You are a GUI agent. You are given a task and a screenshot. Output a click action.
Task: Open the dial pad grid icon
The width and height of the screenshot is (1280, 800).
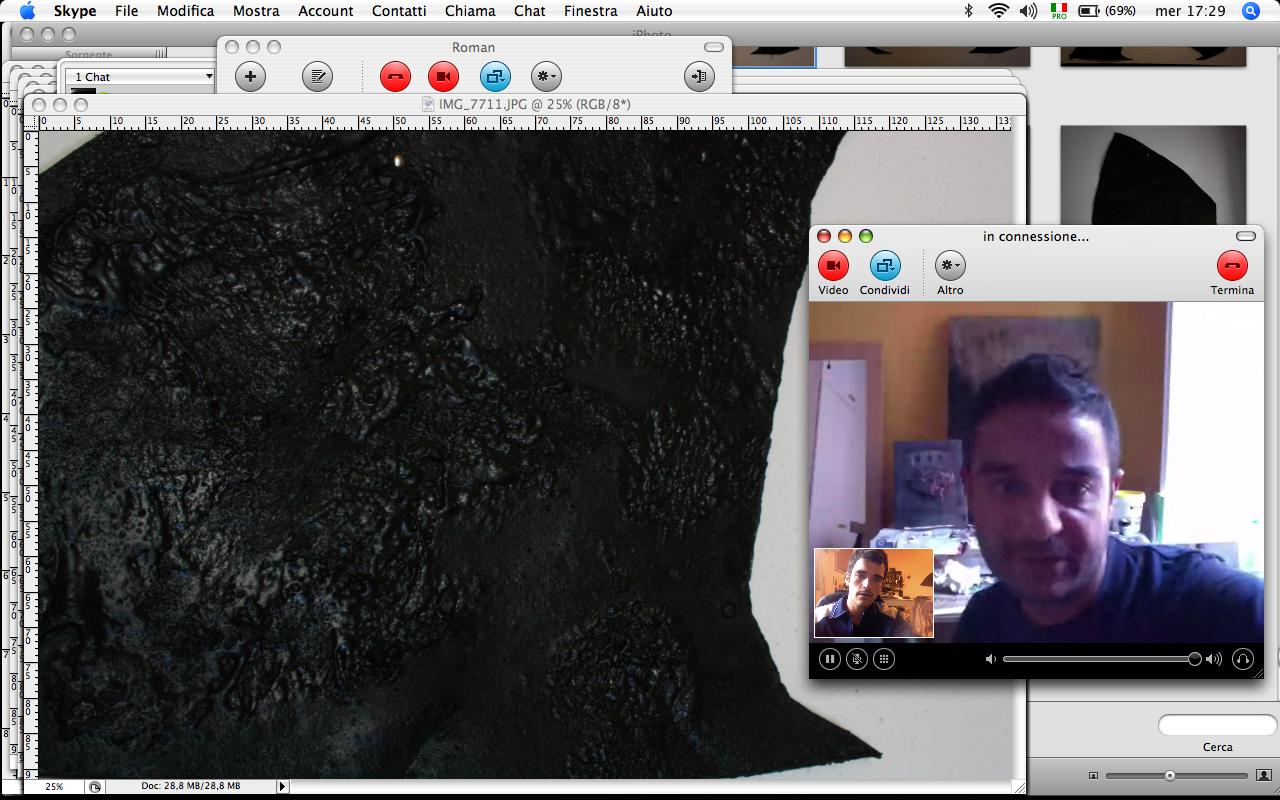tap(883, 659)
